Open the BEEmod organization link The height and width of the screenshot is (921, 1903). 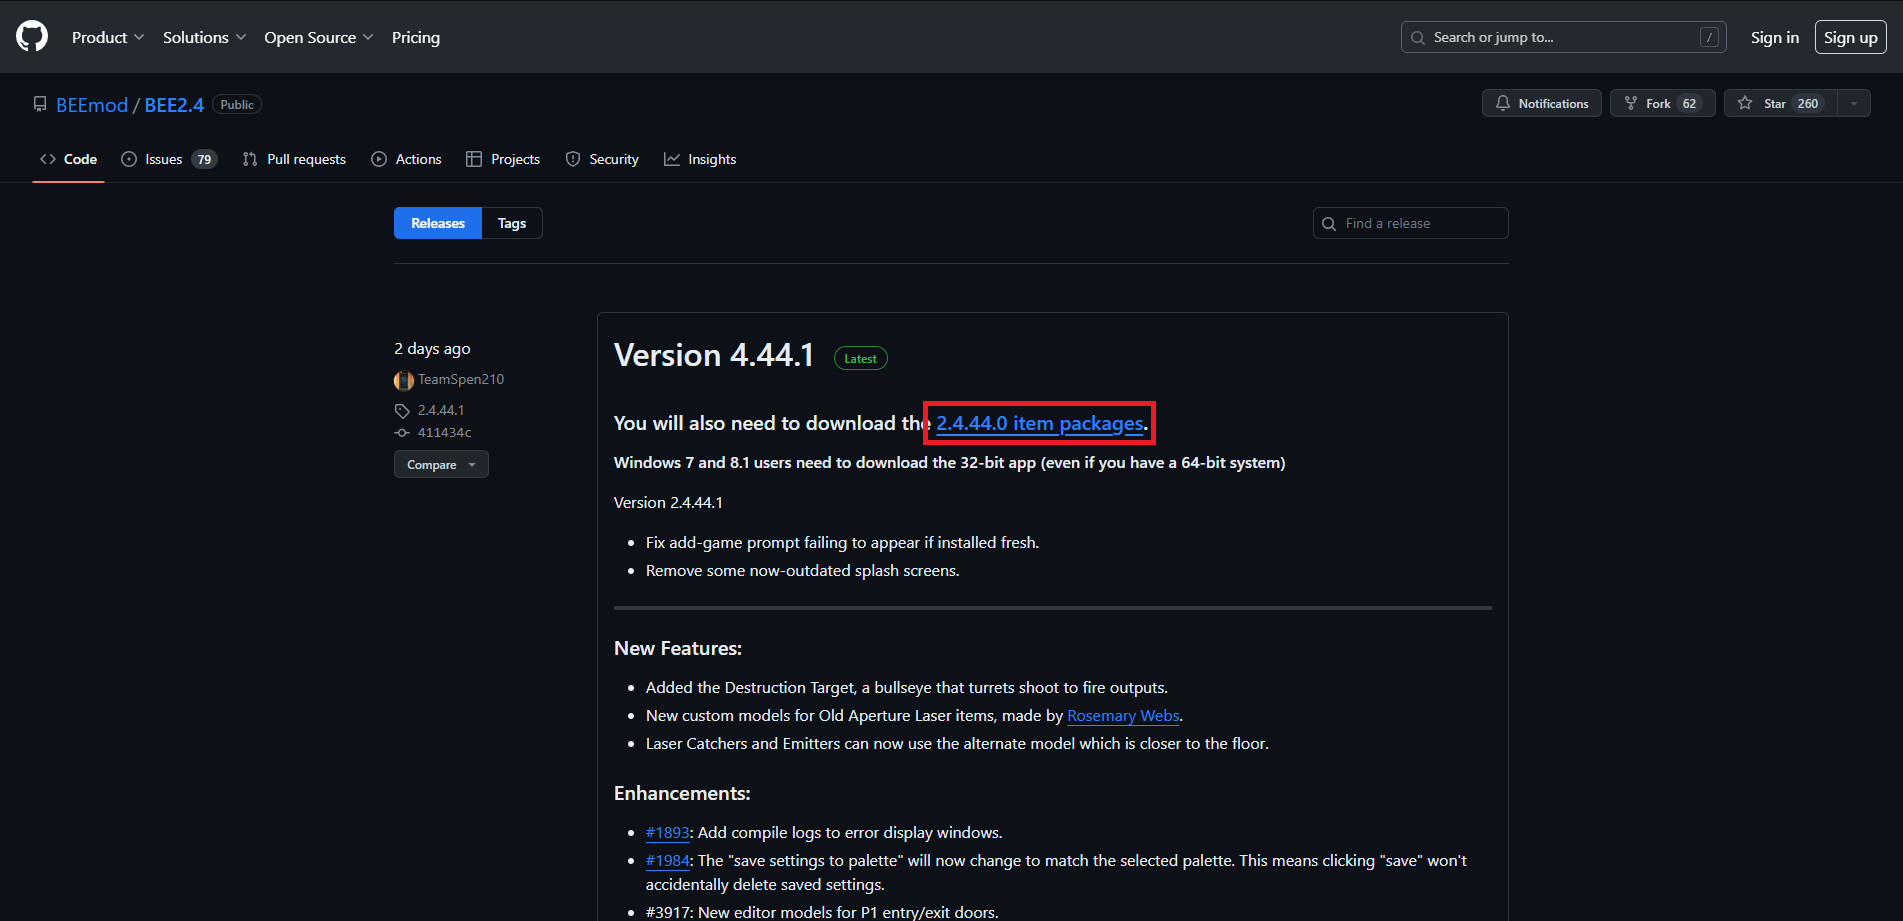(x=92, y=105)
